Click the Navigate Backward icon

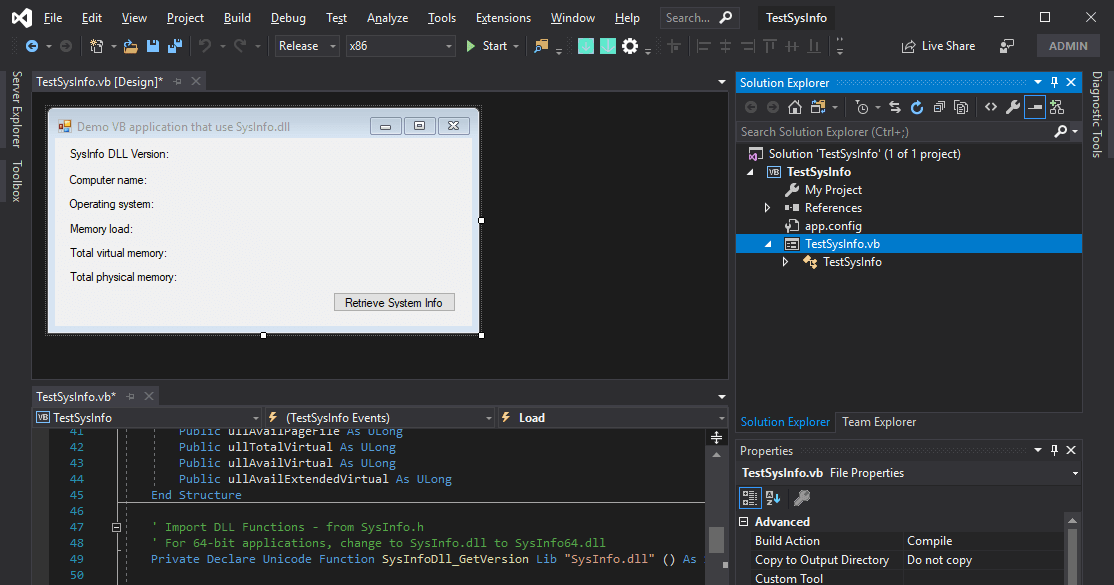33,46
